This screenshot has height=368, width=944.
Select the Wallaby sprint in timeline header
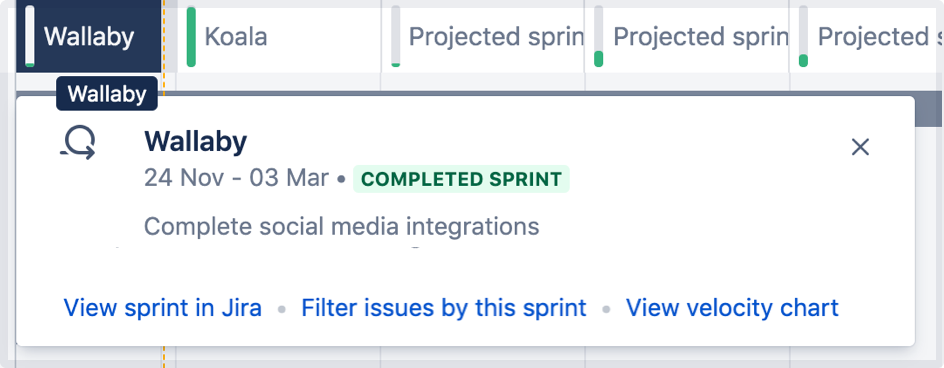(x=88, y=37)
